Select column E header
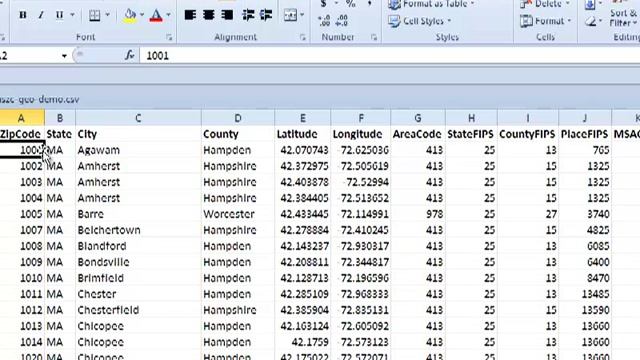640x360 pixels. [x=302, y=118]
